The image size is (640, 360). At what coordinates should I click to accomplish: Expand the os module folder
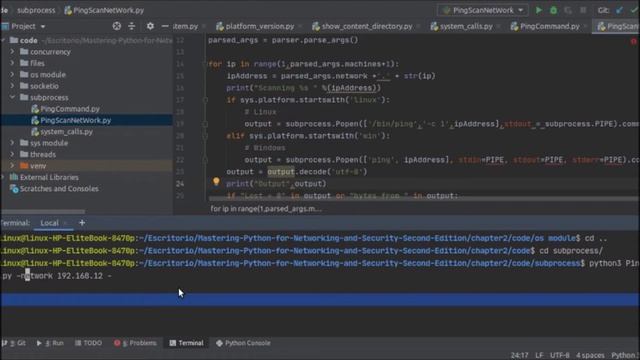(x=12, y=75)
